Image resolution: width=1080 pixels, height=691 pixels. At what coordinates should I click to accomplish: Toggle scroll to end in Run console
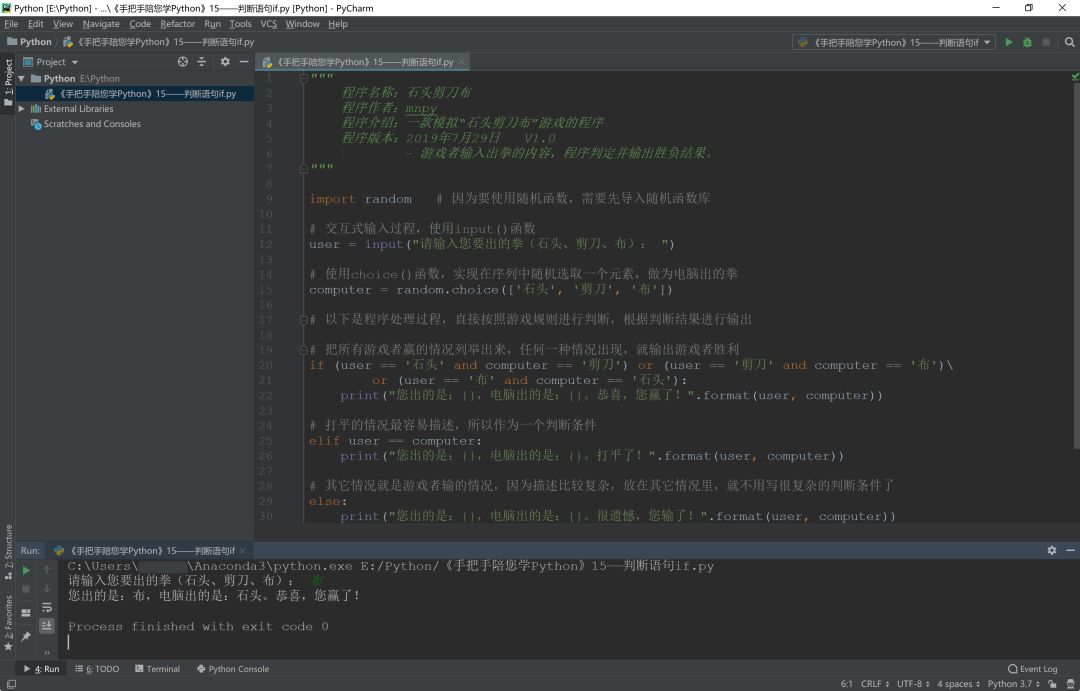point(47,625)
